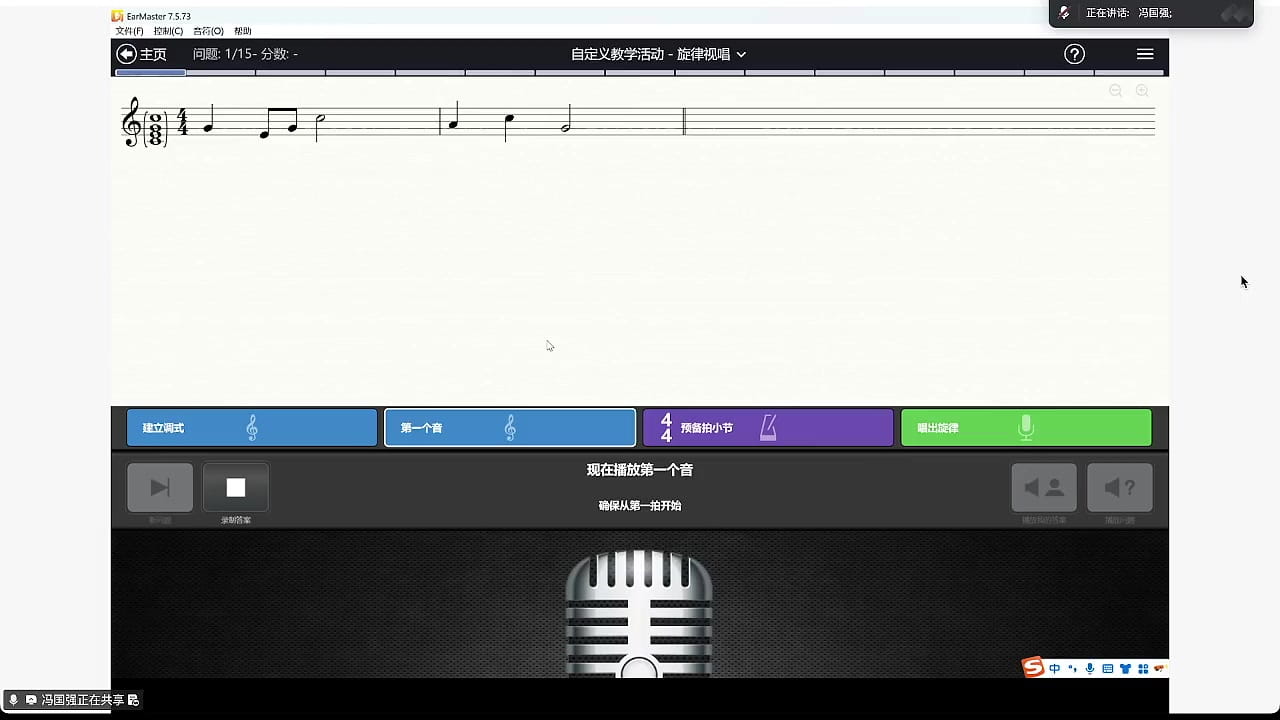Click the 建立调式 button

(x=252, y=428)
